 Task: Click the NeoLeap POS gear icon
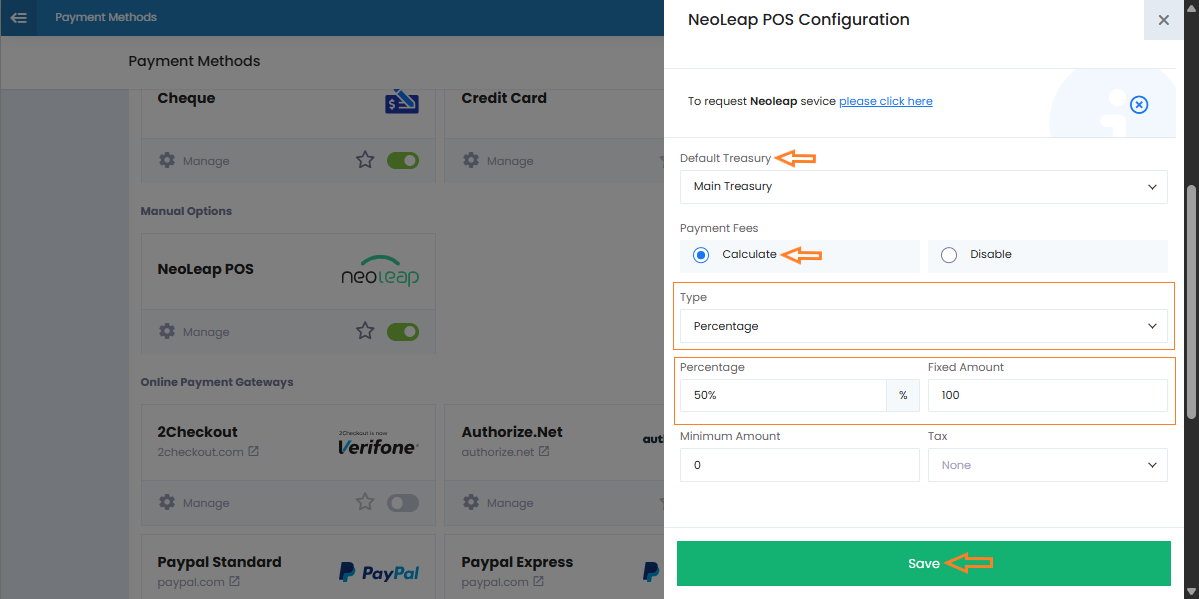click(x=167, y=332)
